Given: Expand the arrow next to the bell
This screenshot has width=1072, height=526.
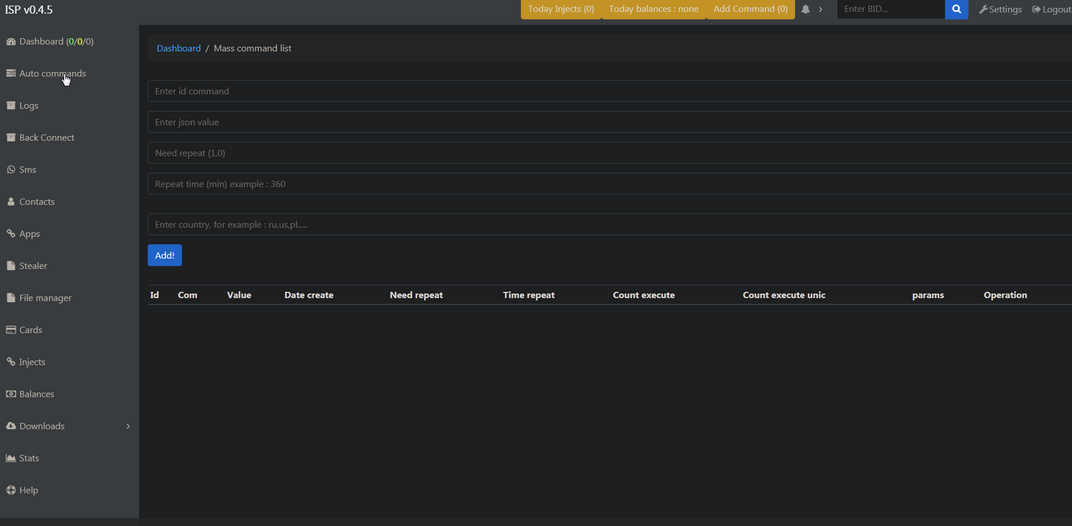Looking at the screenshot, I should [x=821, y=10].
